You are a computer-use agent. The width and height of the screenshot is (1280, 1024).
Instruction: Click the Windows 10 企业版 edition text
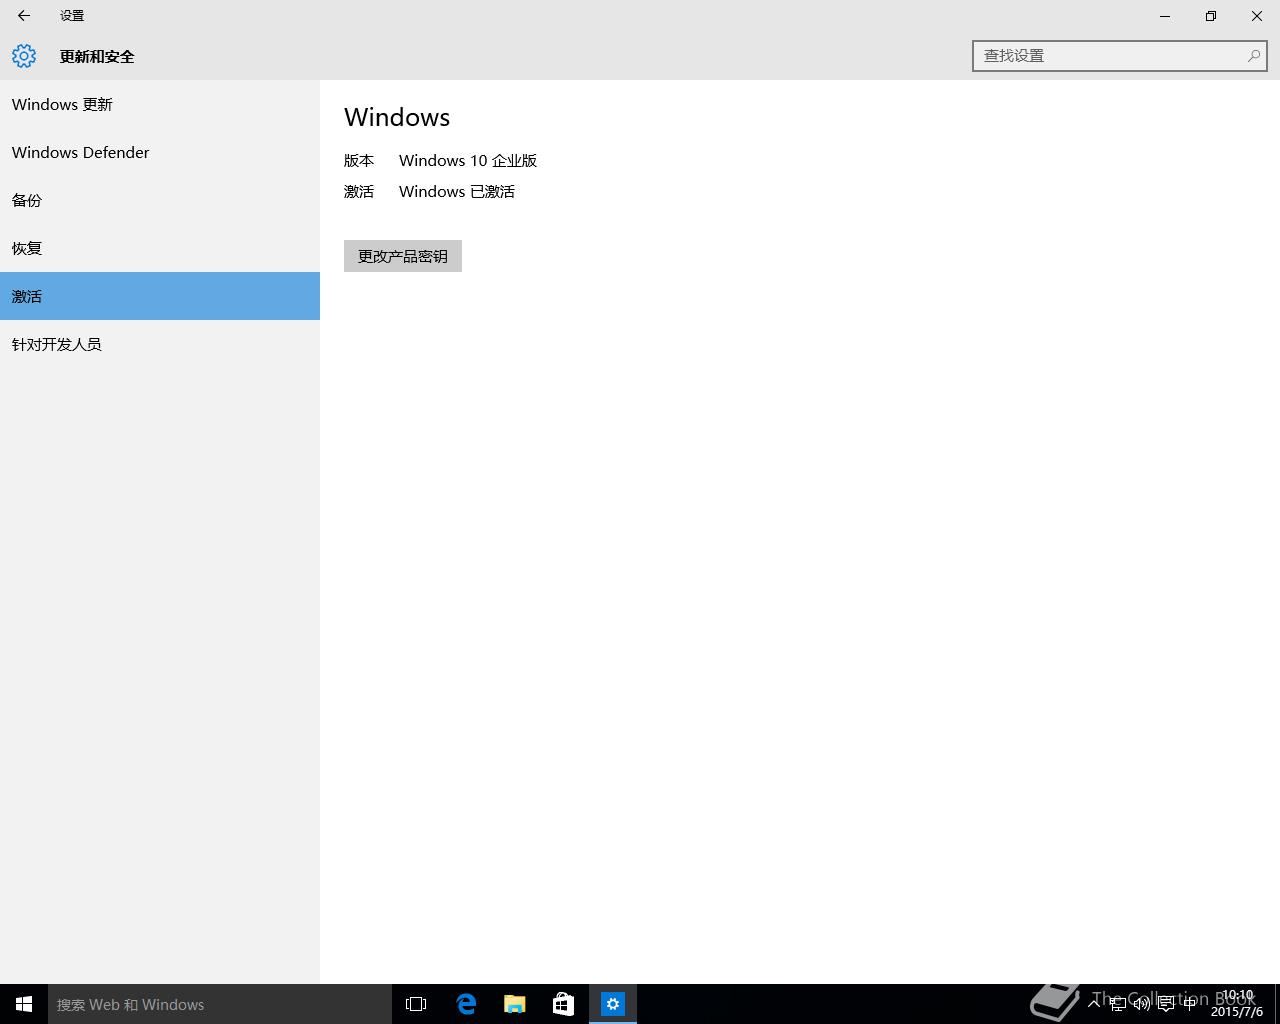(468, 161)
